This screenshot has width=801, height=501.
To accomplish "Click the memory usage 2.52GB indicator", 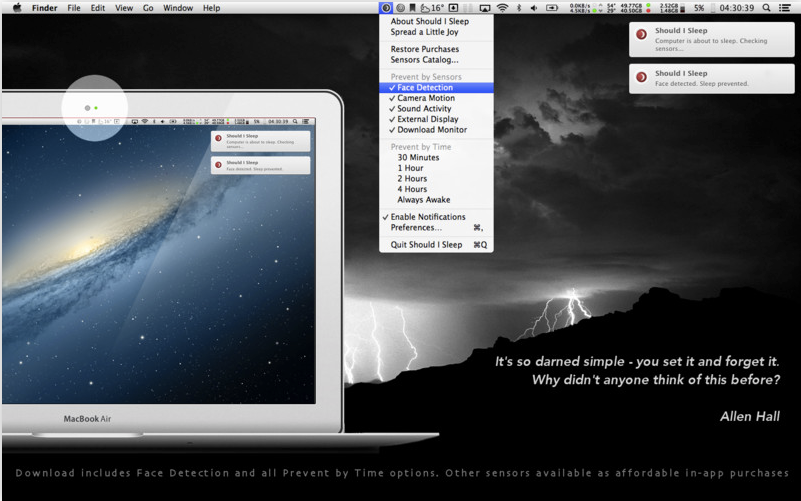I will tap(672, 8).
